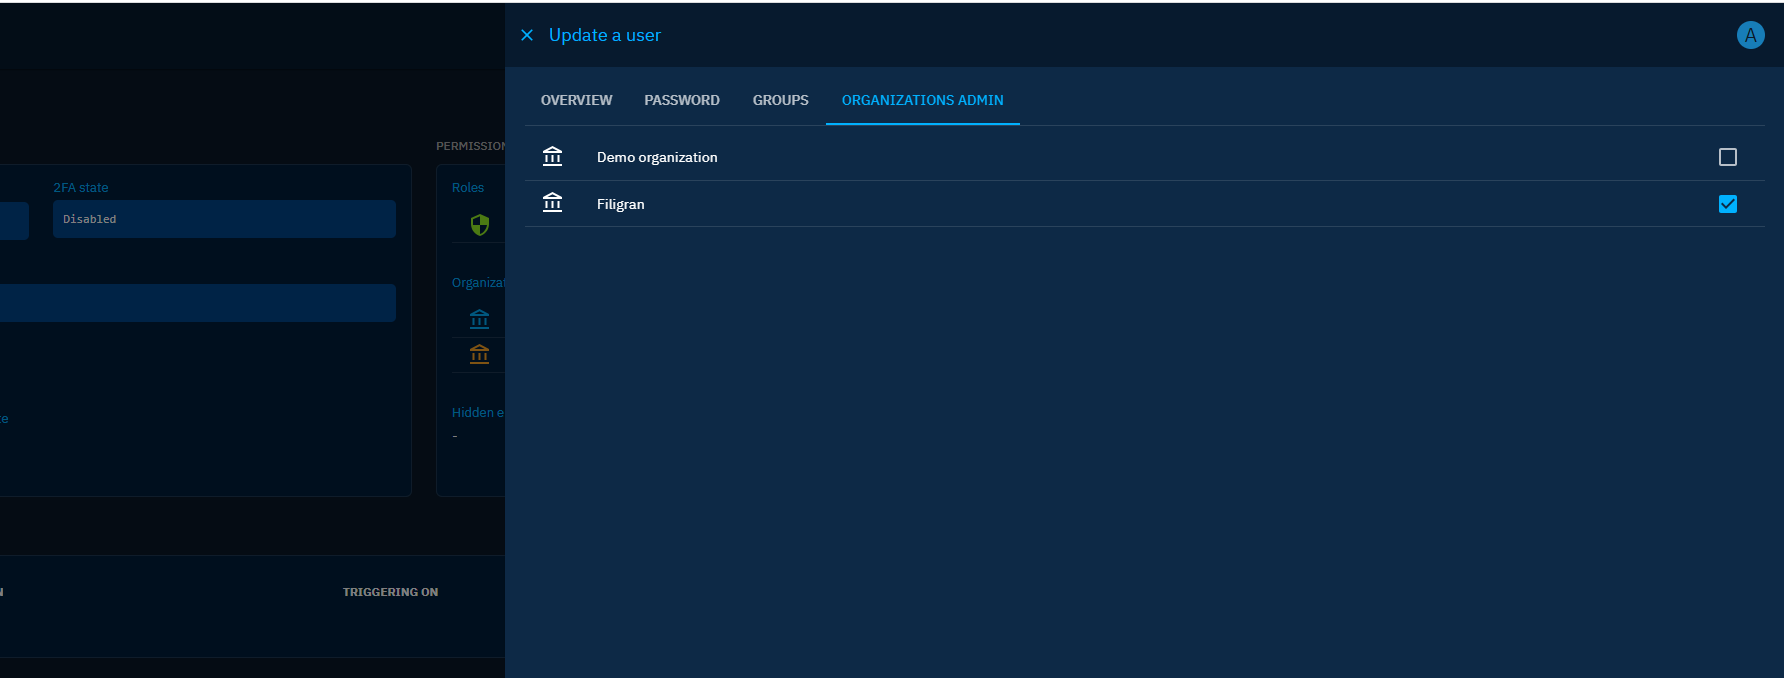Click the Demo organization row label
Screen dimensions: 1784x678
[657, 157]
